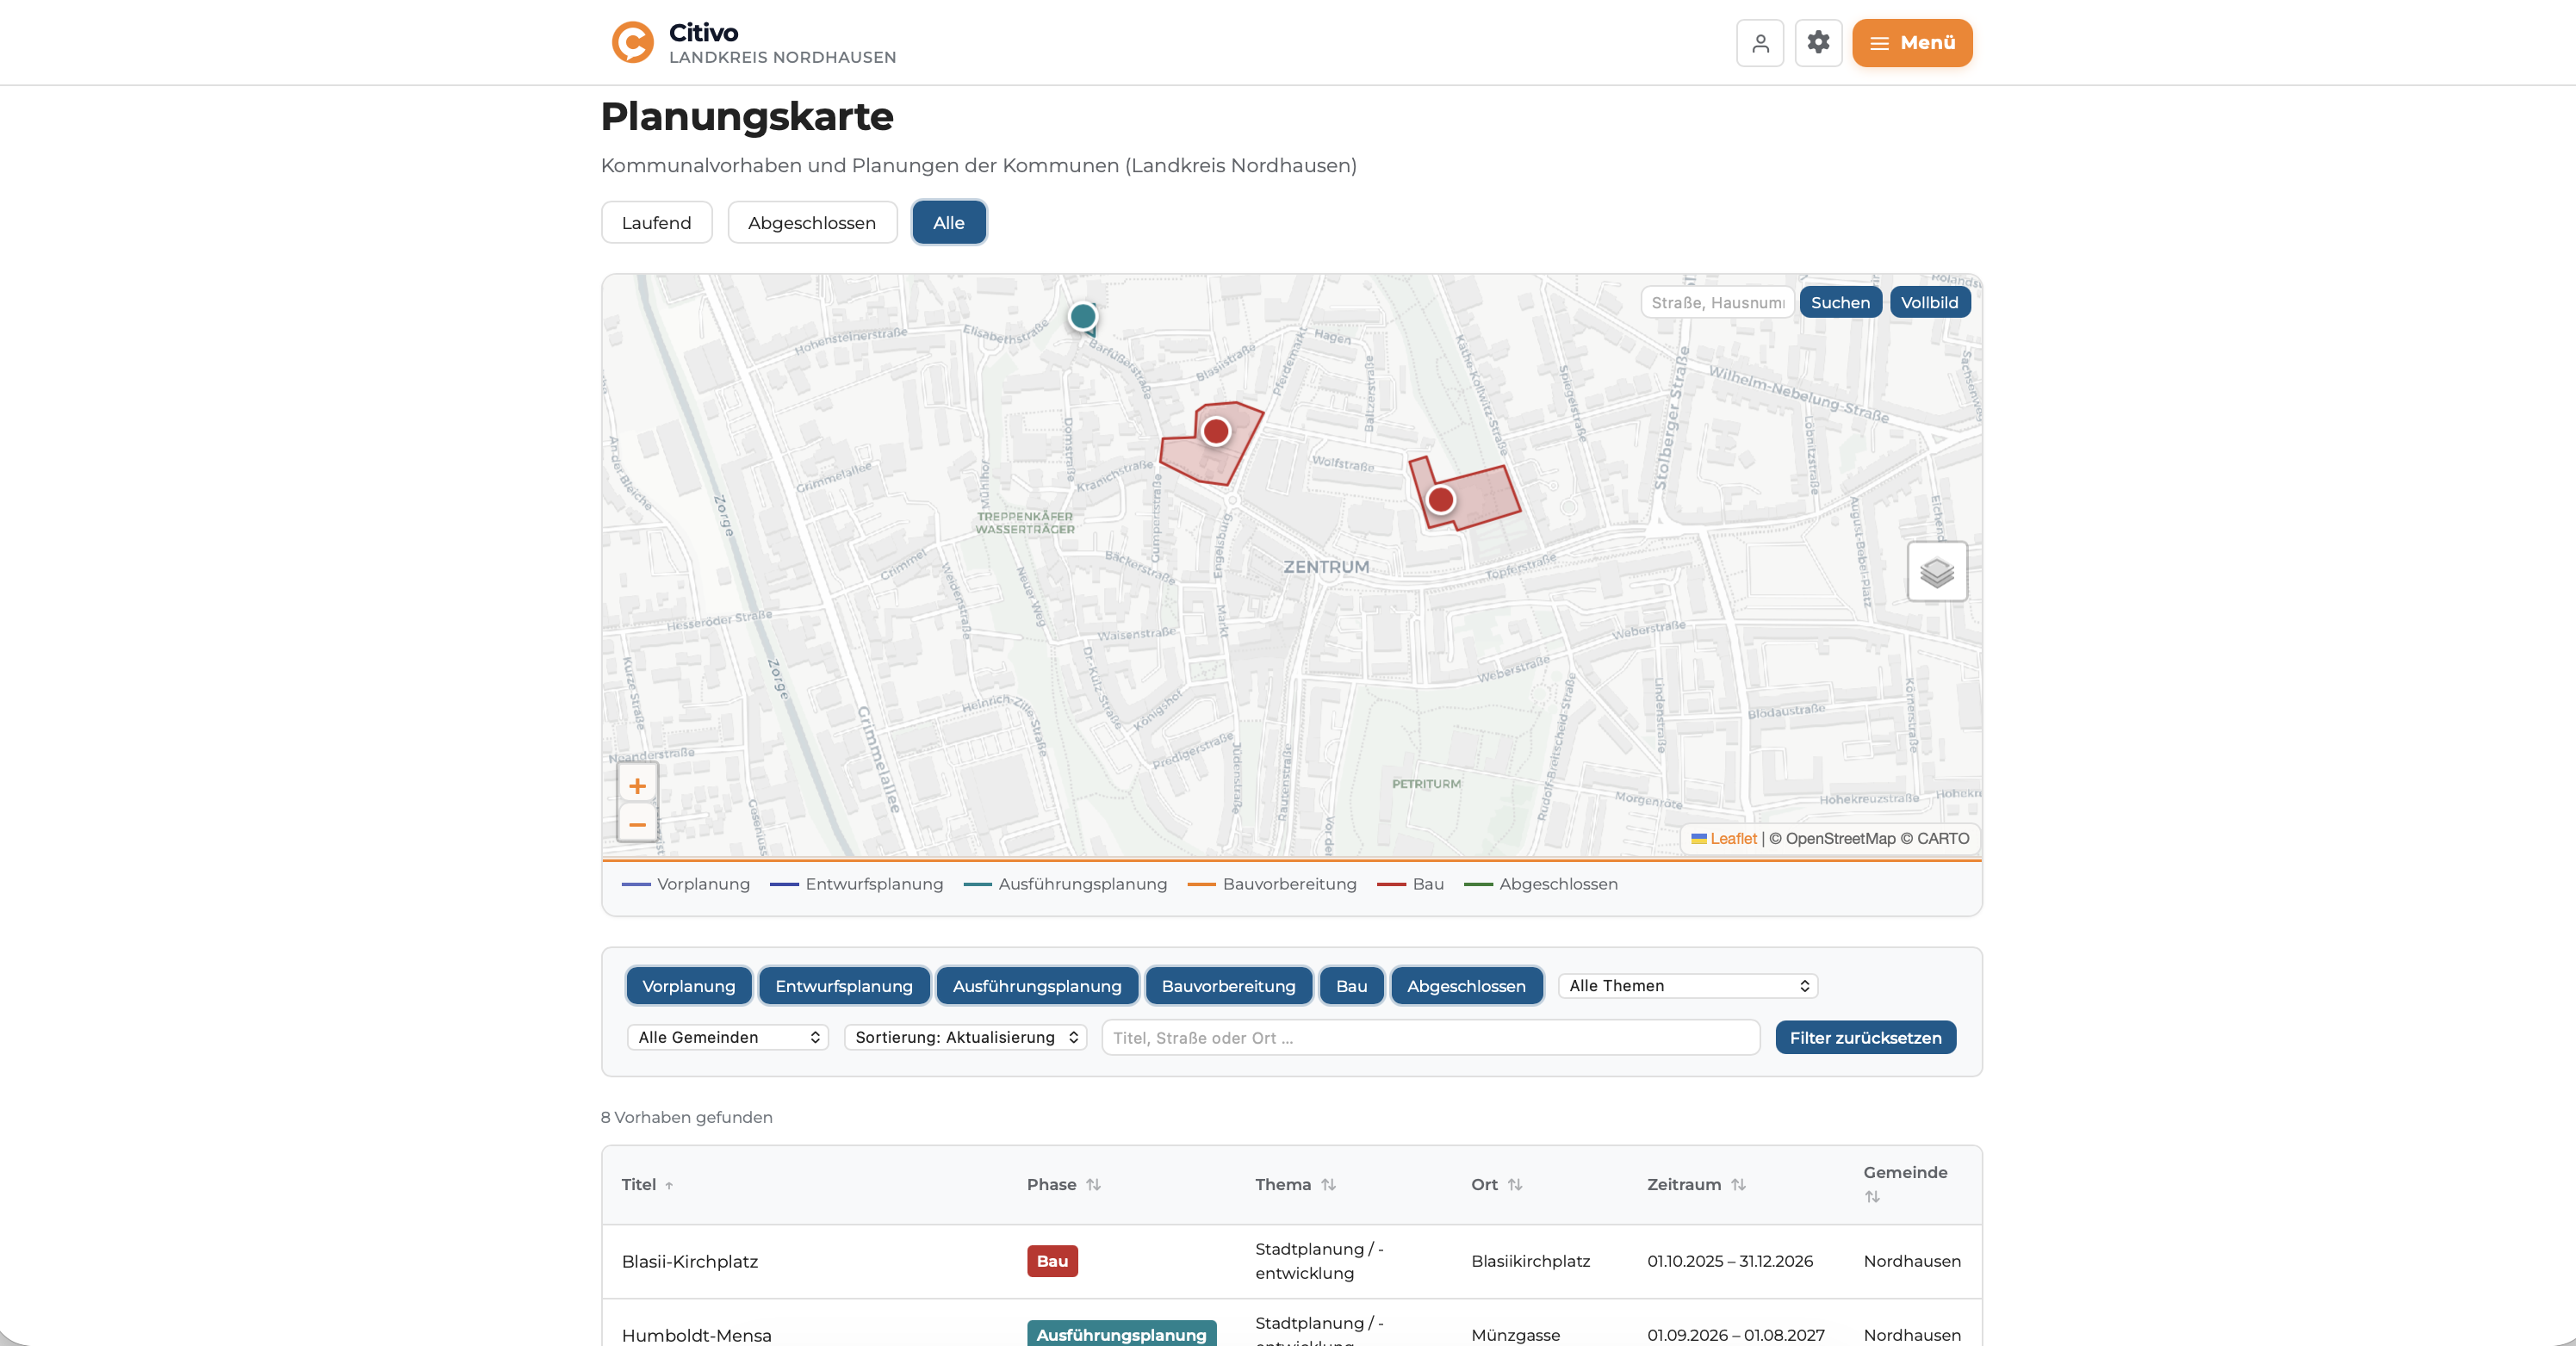Open the settings gear icon
Viewport: 2576px width, 1346px height.
[1818, 43]
